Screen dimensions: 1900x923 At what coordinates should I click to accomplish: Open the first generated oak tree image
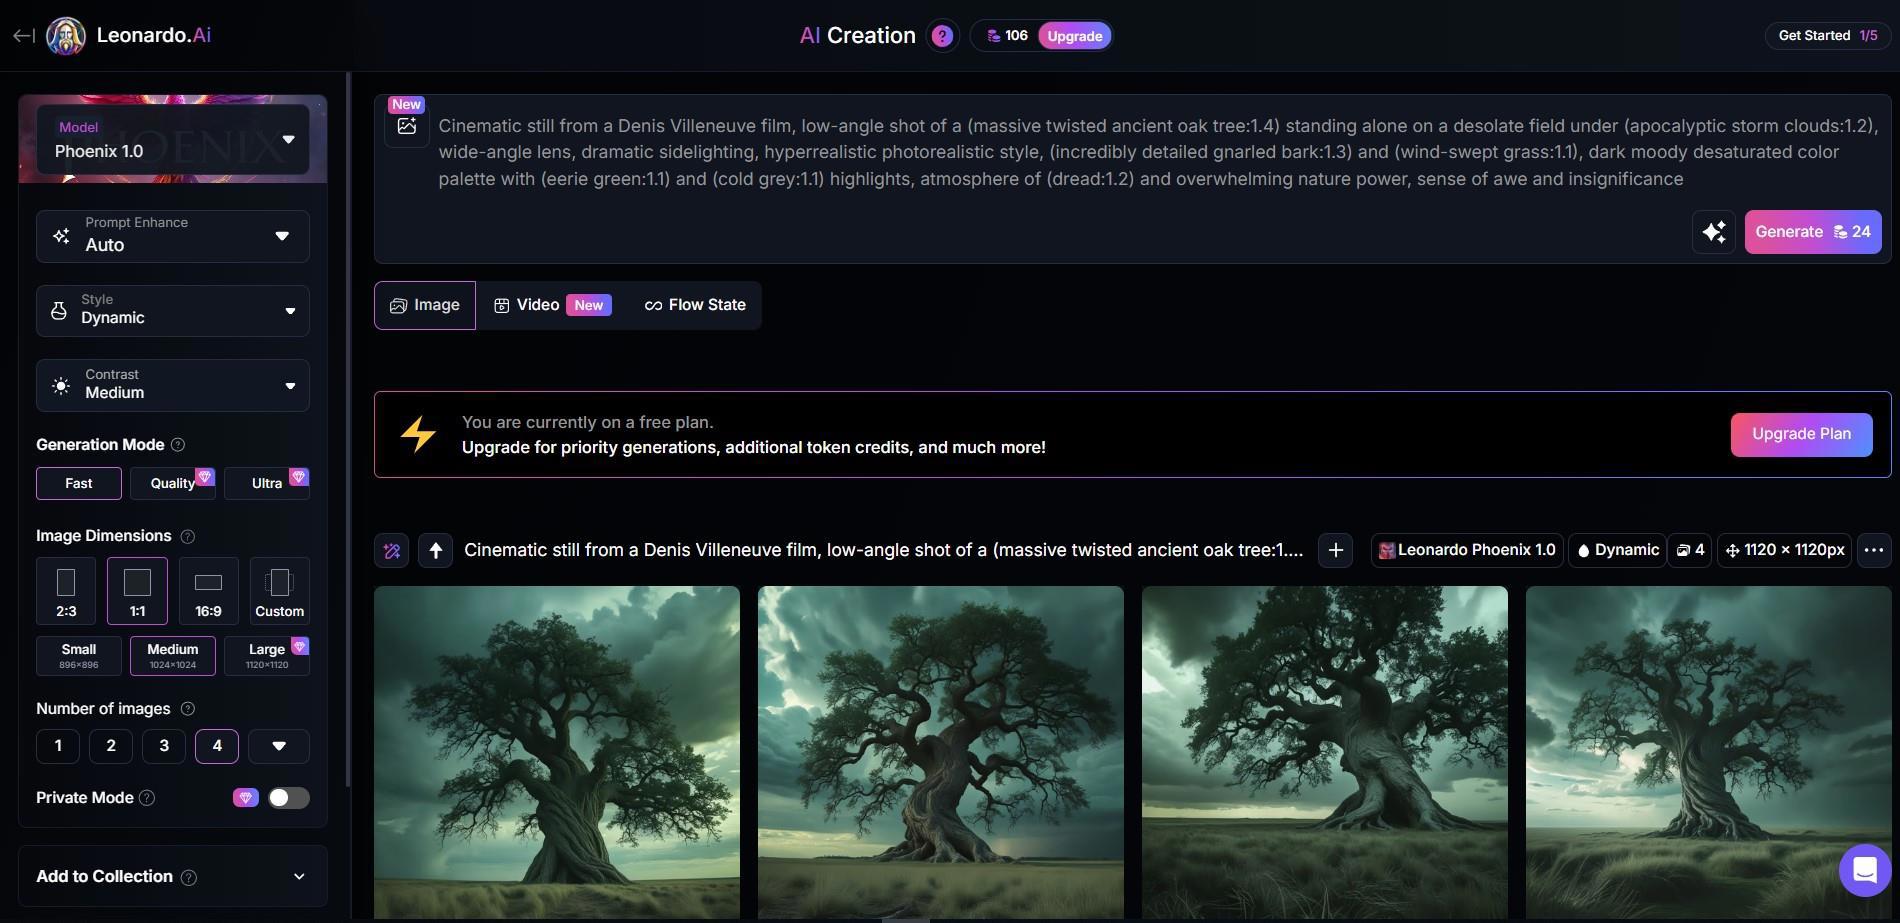pyautogui.click(x=557, y=752)
